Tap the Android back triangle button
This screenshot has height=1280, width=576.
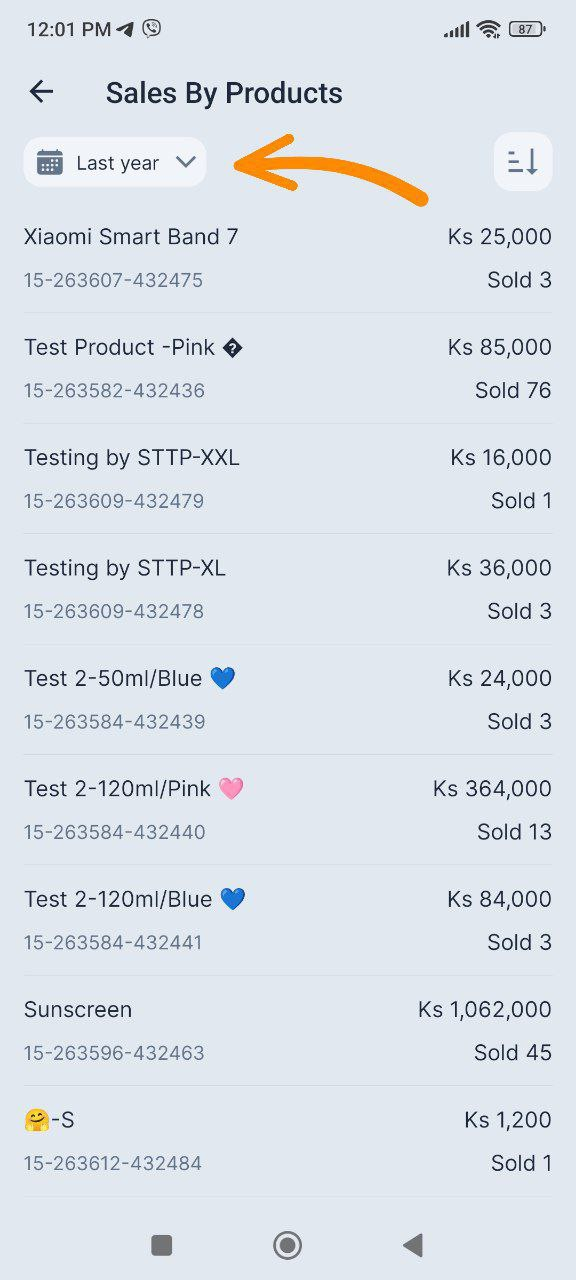[x=413, y=1244]
